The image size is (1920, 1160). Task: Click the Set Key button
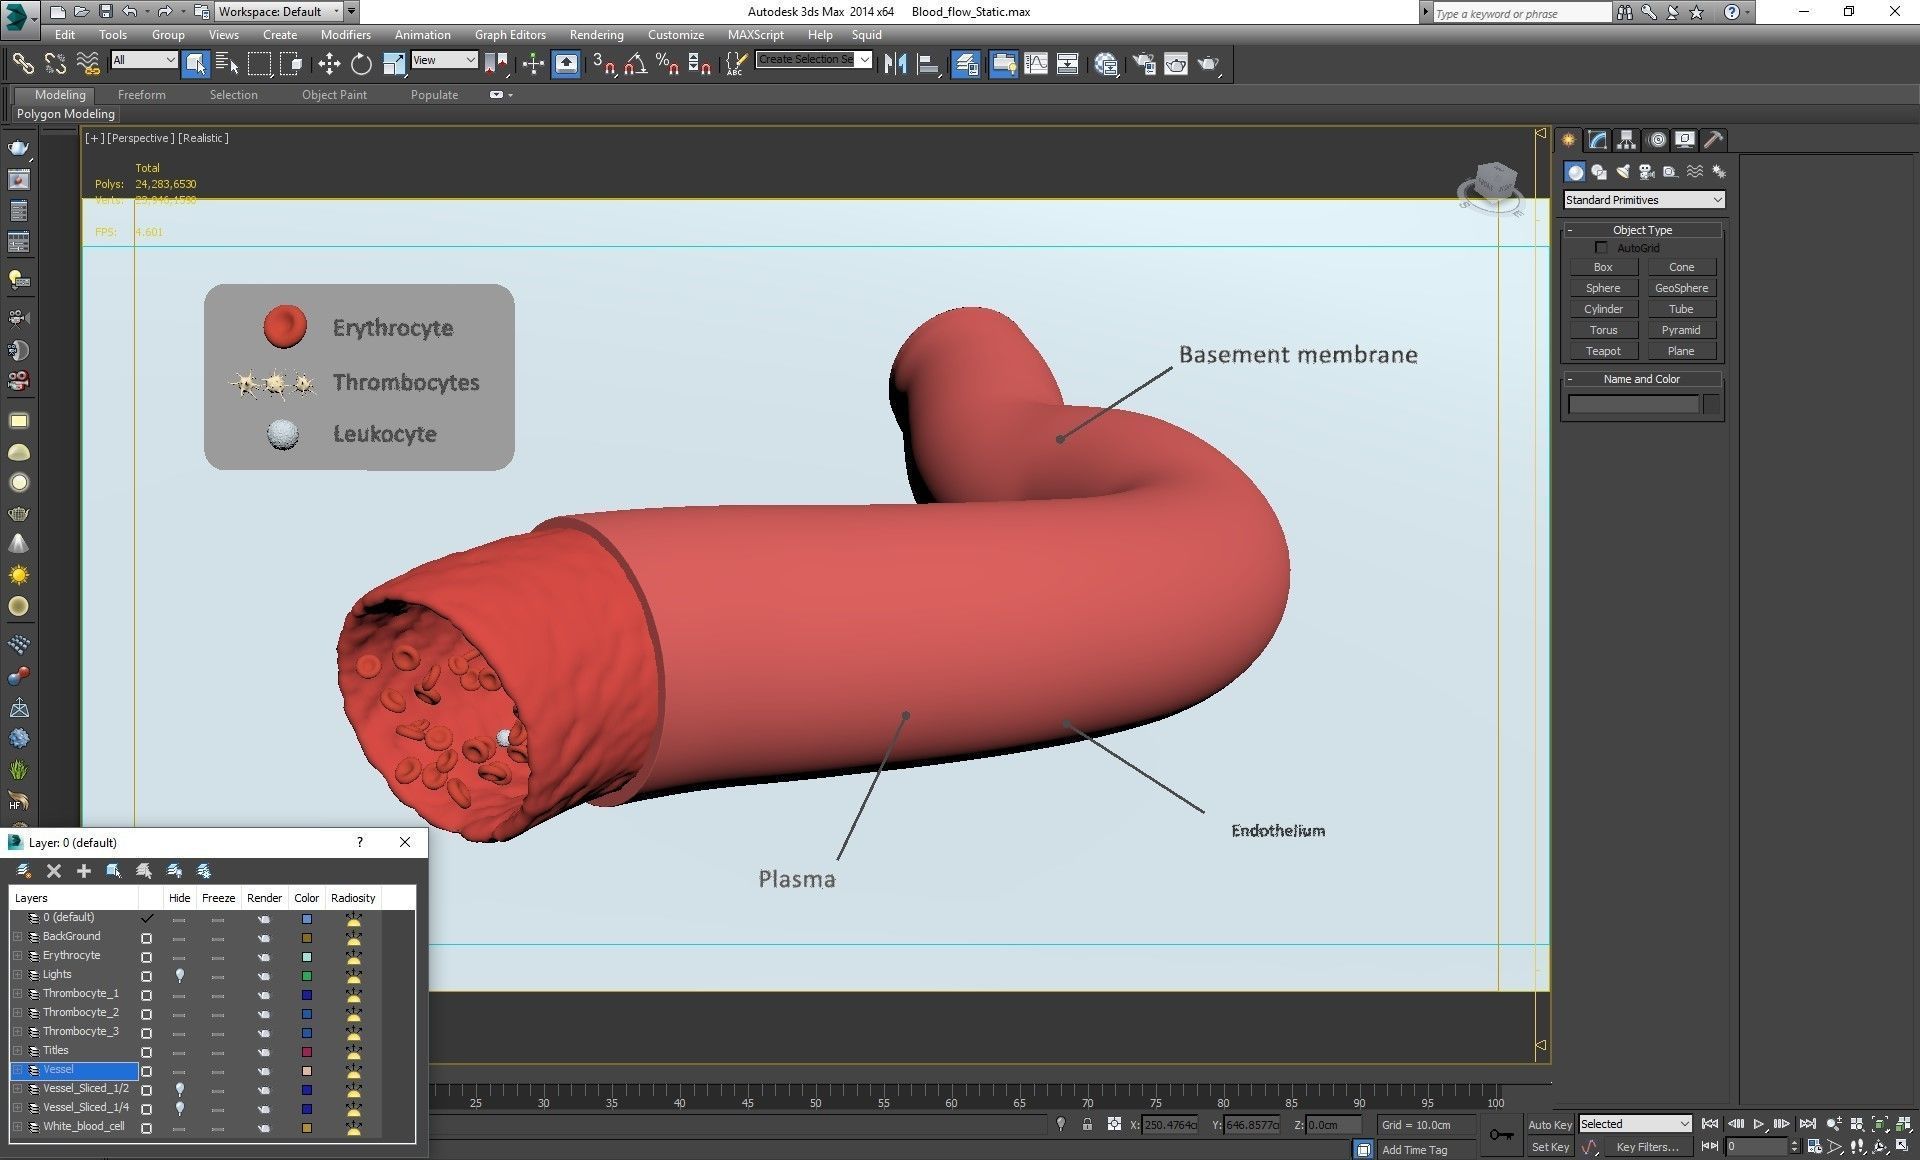coord(1549,1147)
